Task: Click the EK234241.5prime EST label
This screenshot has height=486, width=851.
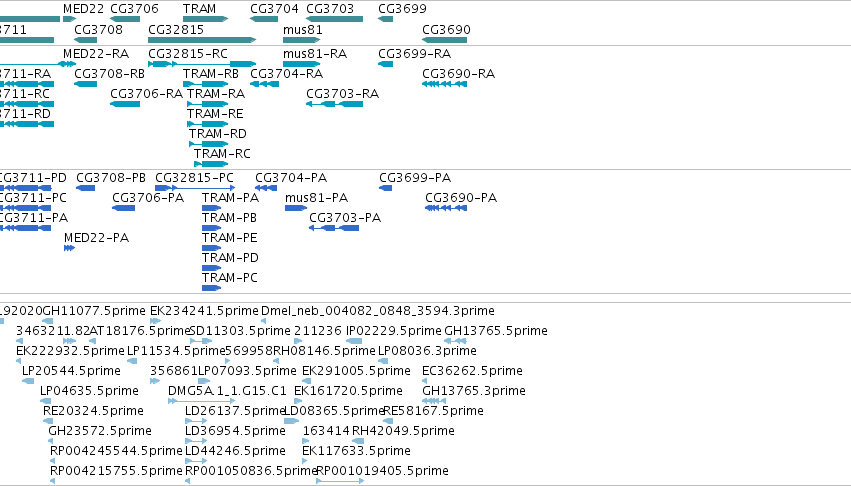Action: (x=204, y=311)
